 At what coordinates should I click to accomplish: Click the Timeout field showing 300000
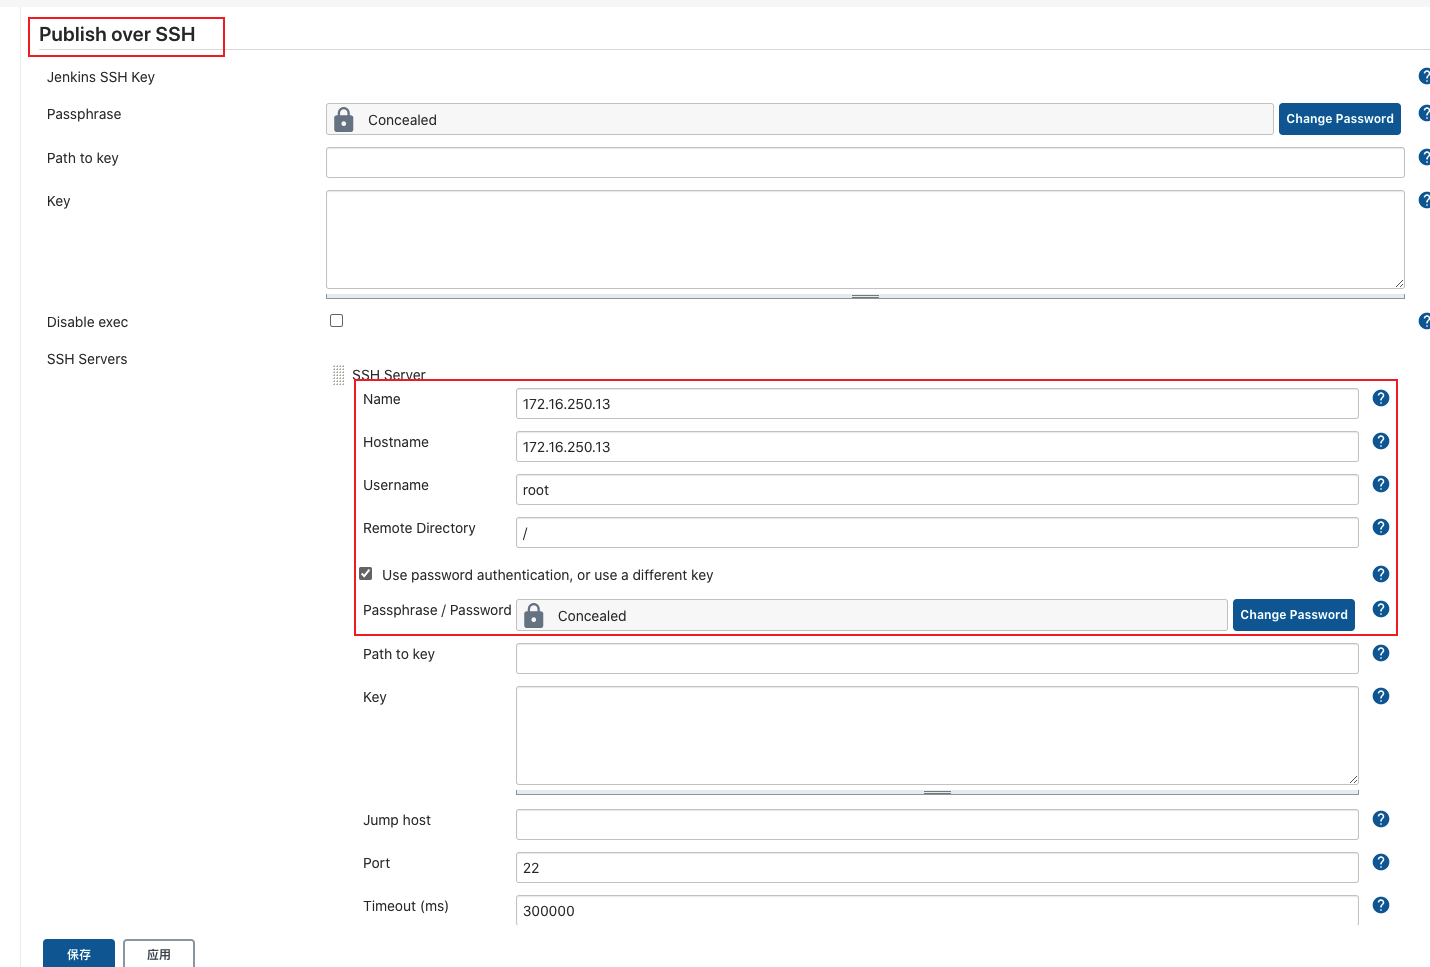[x=937, y=910]
